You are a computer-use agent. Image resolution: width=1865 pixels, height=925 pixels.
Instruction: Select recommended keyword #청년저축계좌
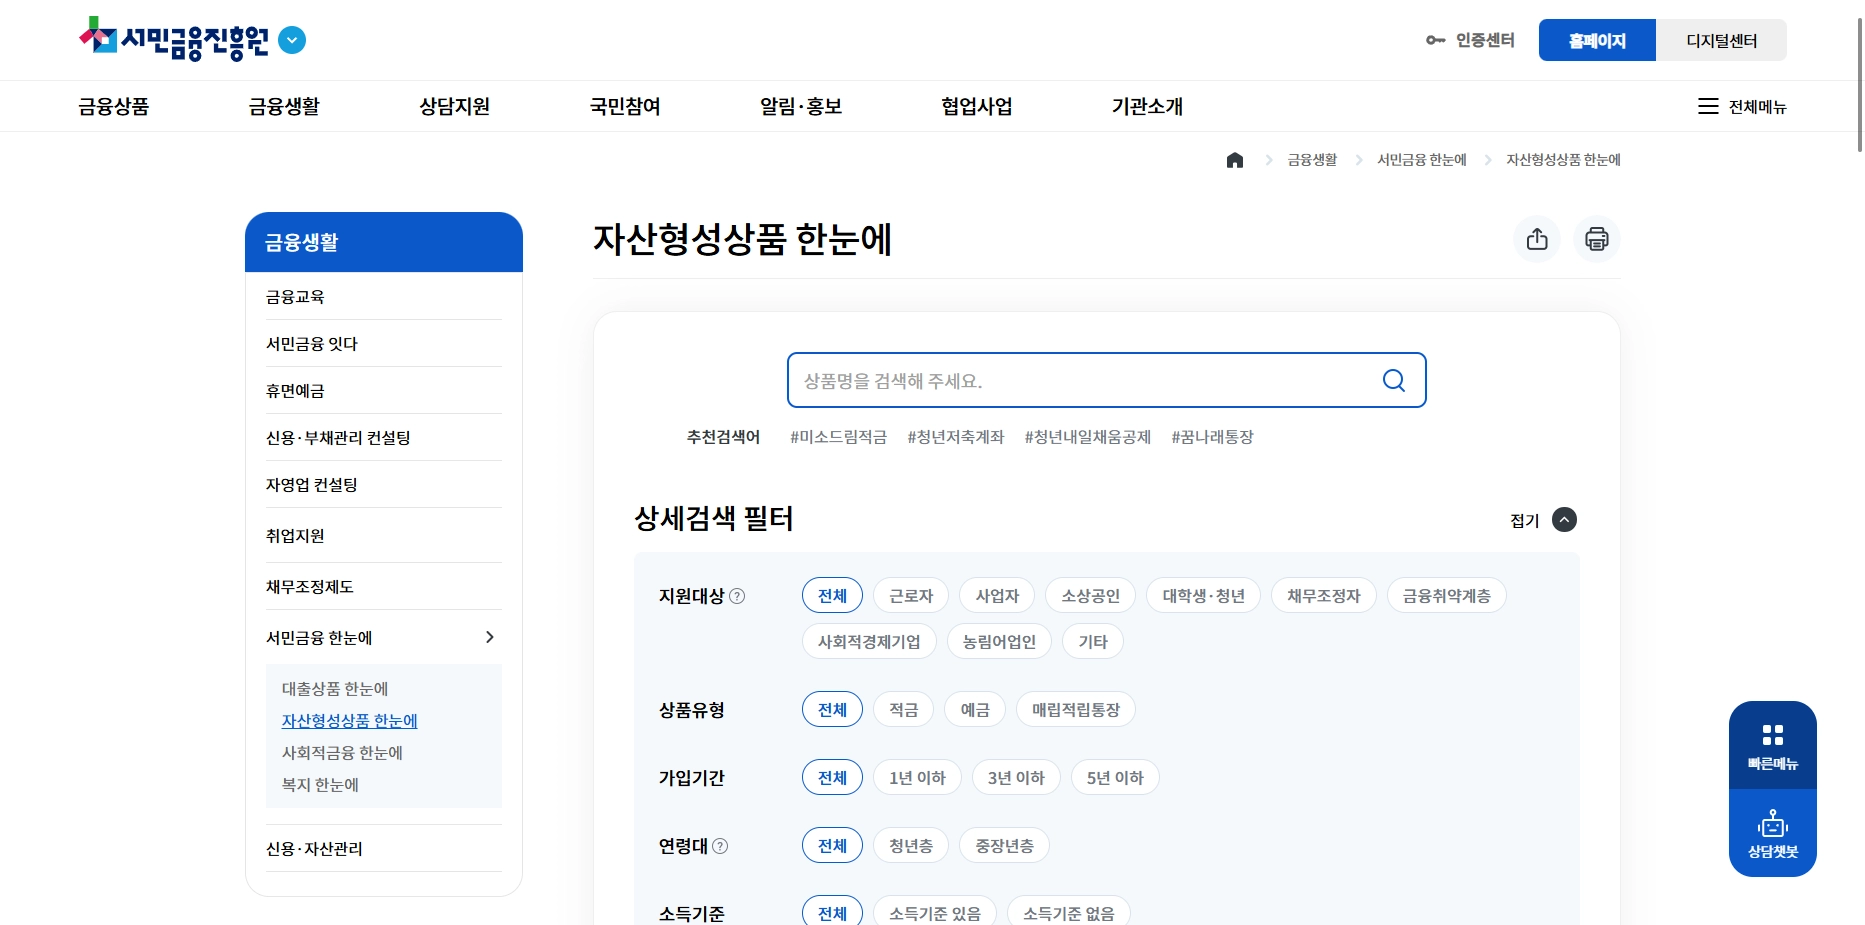tap(956, 437)
